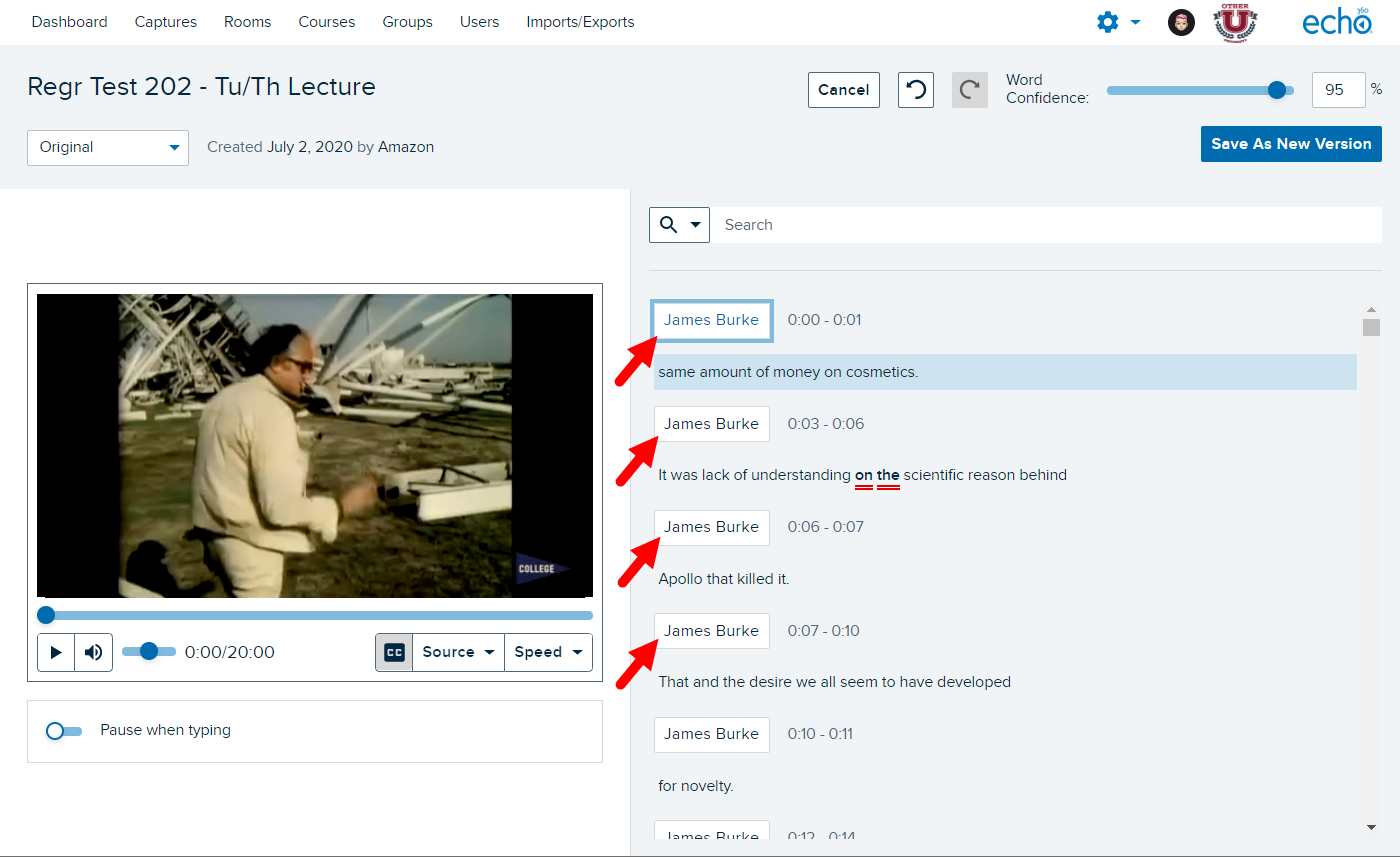Click the video progress bar
Viewport: 1400px width, 857px height.
pyautogui.click(x=315, y=615)
